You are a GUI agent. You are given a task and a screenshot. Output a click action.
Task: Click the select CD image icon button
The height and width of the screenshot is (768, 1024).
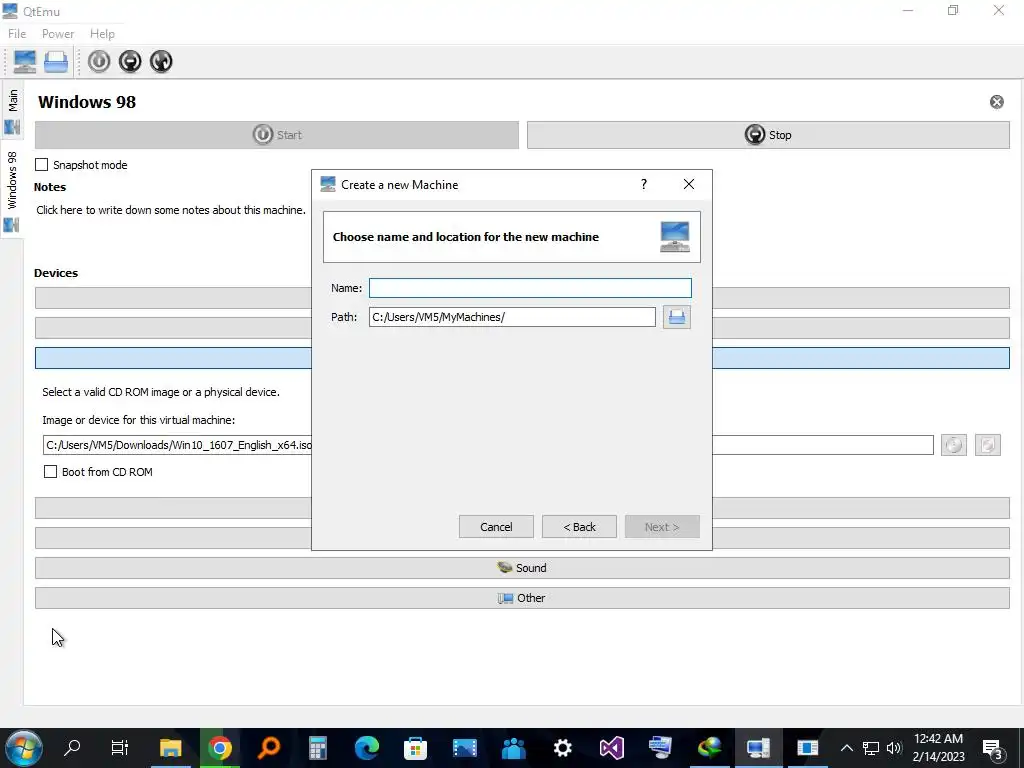click(953, 445)
